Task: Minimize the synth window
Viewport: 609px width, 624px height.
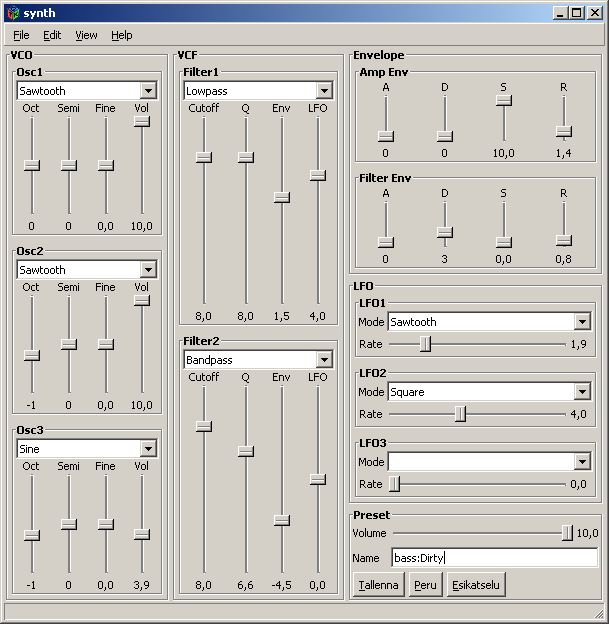Action: pyautogui.click(x=560, y=13)
